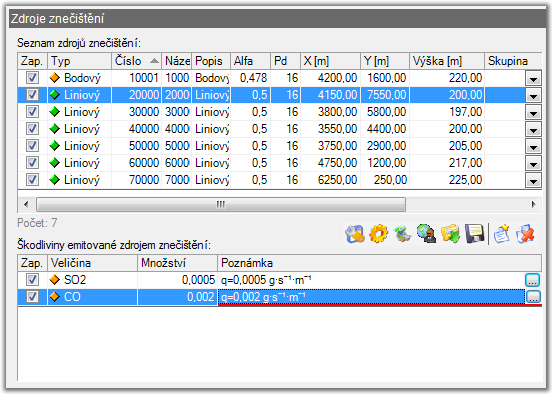Click the Alfa column header
The width and height of the screenshot is (552, 394).
(250, 61)
